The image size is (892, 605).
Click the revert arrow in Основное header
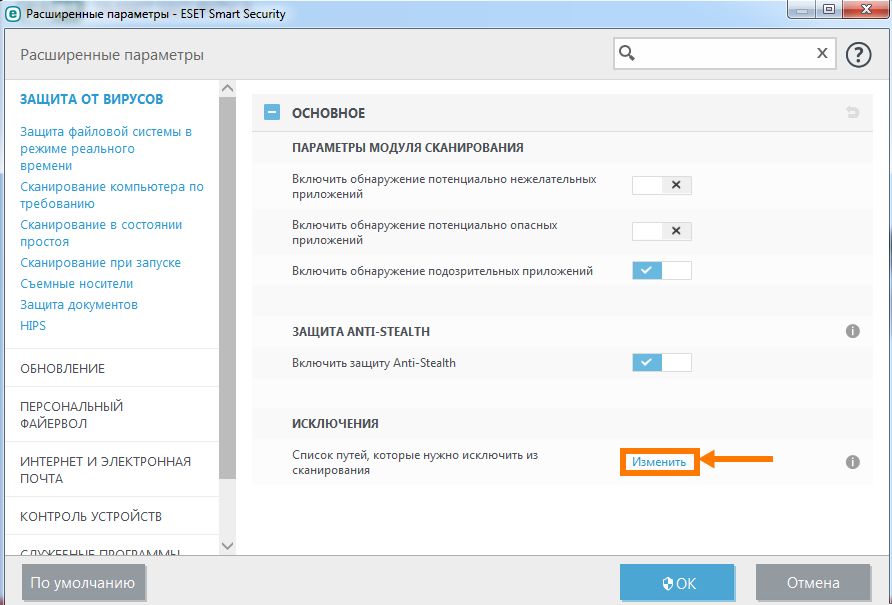pos(852,112)
